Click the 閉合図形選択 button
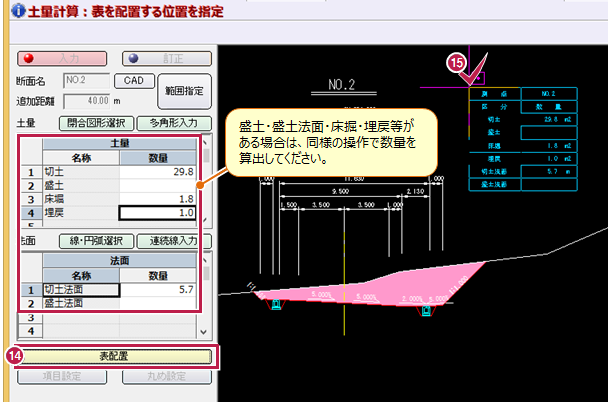Image resolution: width=608 pixels, height=402 pixels. coord(96,123)
